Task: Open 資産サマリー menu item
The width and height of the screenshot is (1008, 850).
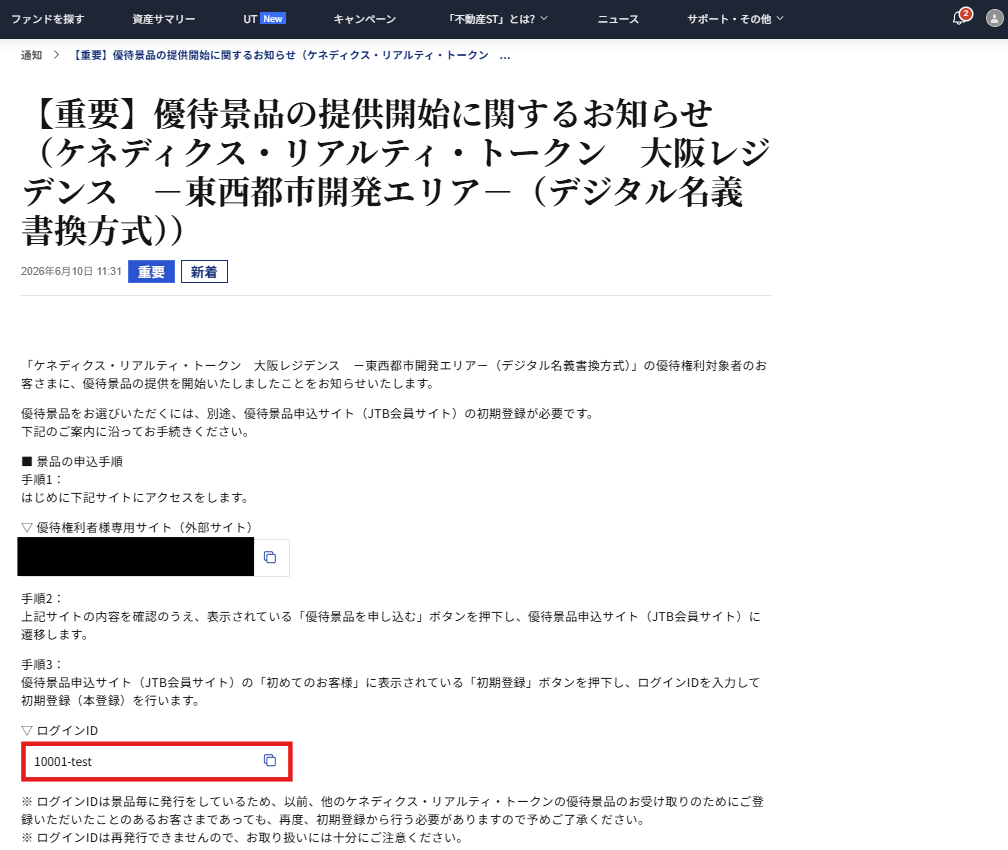Action: pos(164,19)
